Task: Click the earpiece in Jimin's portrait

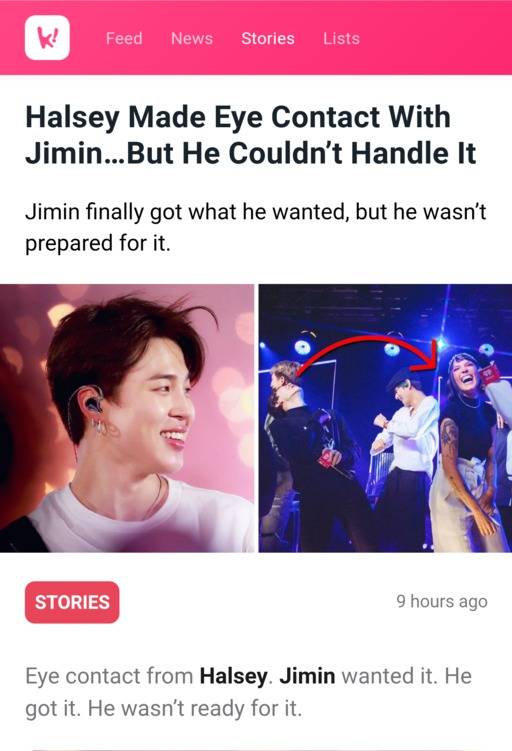Action: (92, 403)
